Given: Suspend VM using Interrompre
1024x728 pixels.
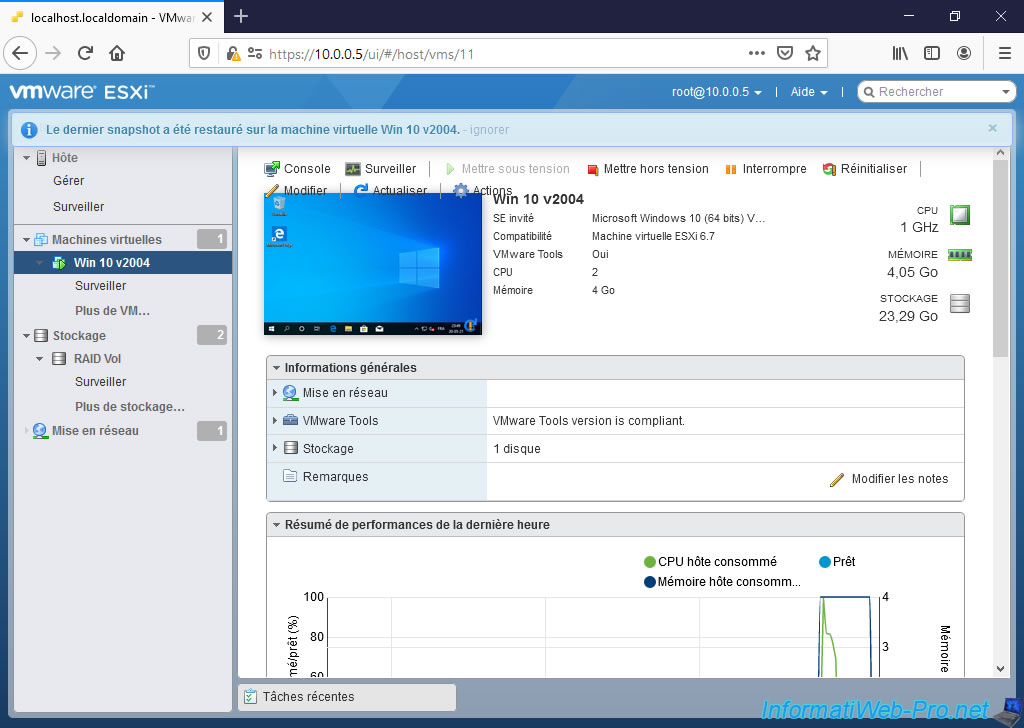Looking at the screenshot, I should pos(765,169).
